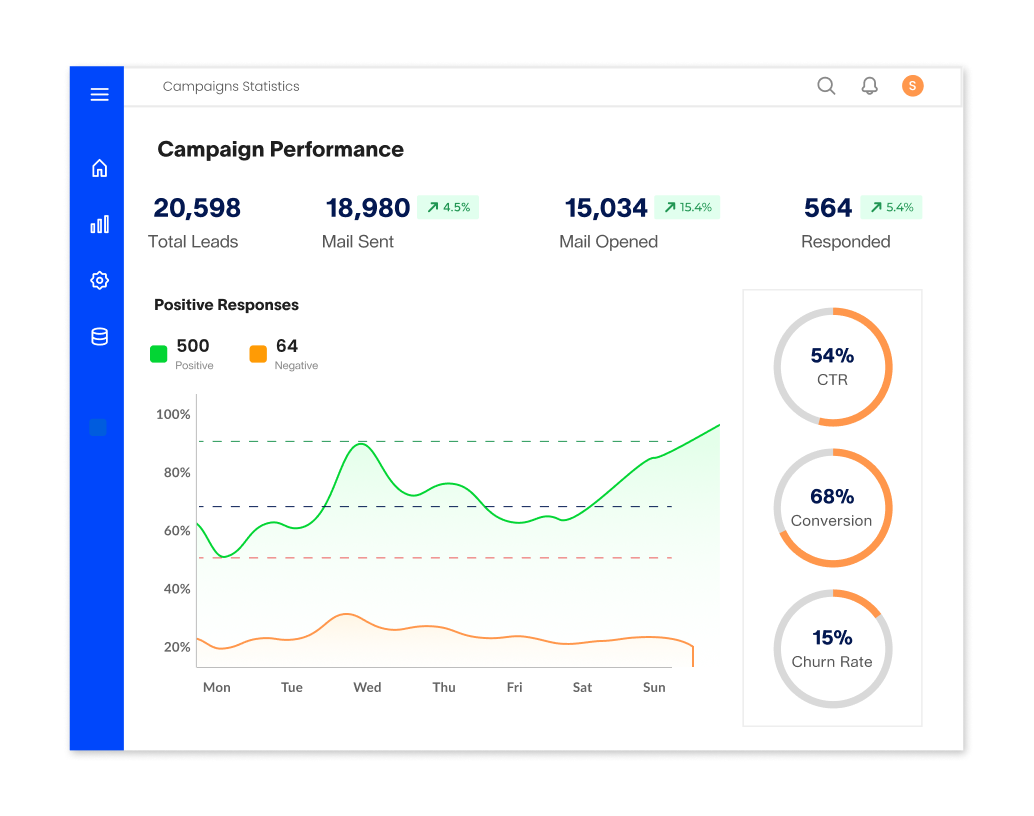
Task: Click the Sun label on the chart axis
Action: (654, 687)
